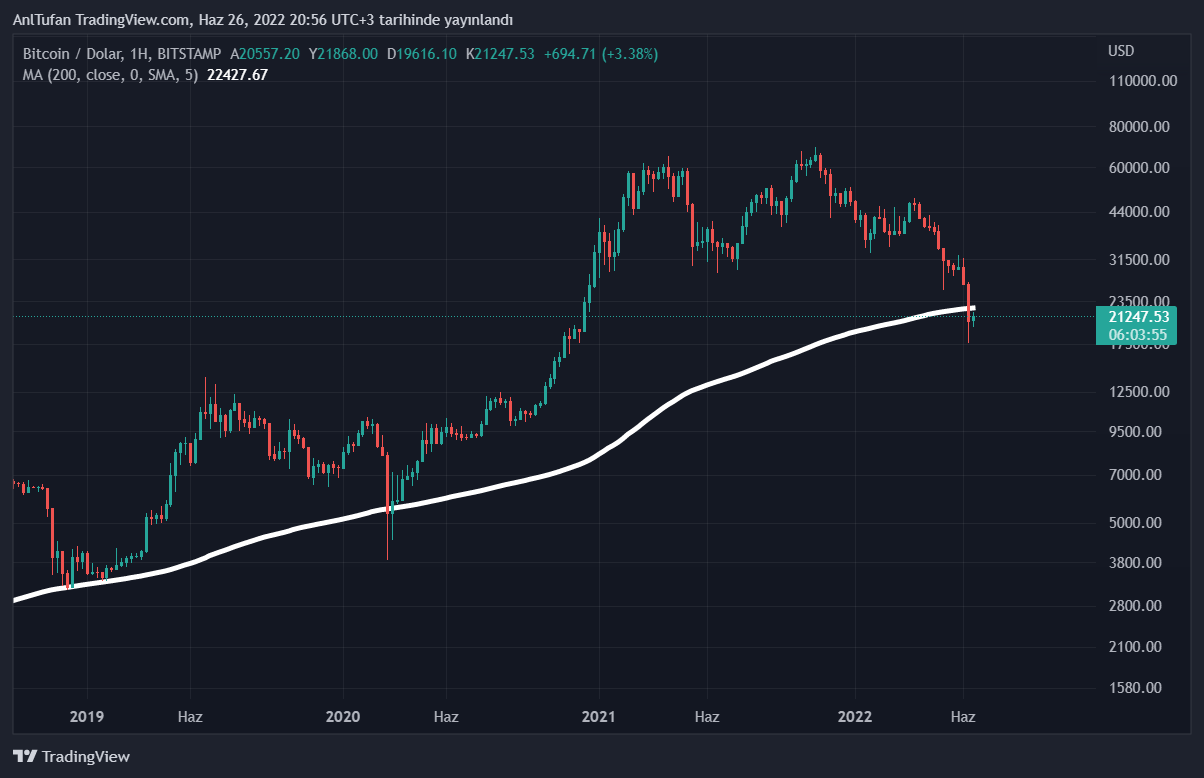The width and height of the screenshot is (1204, 778).
Task: Click the low price value D19616.10
Action: [x=422, y=53]
